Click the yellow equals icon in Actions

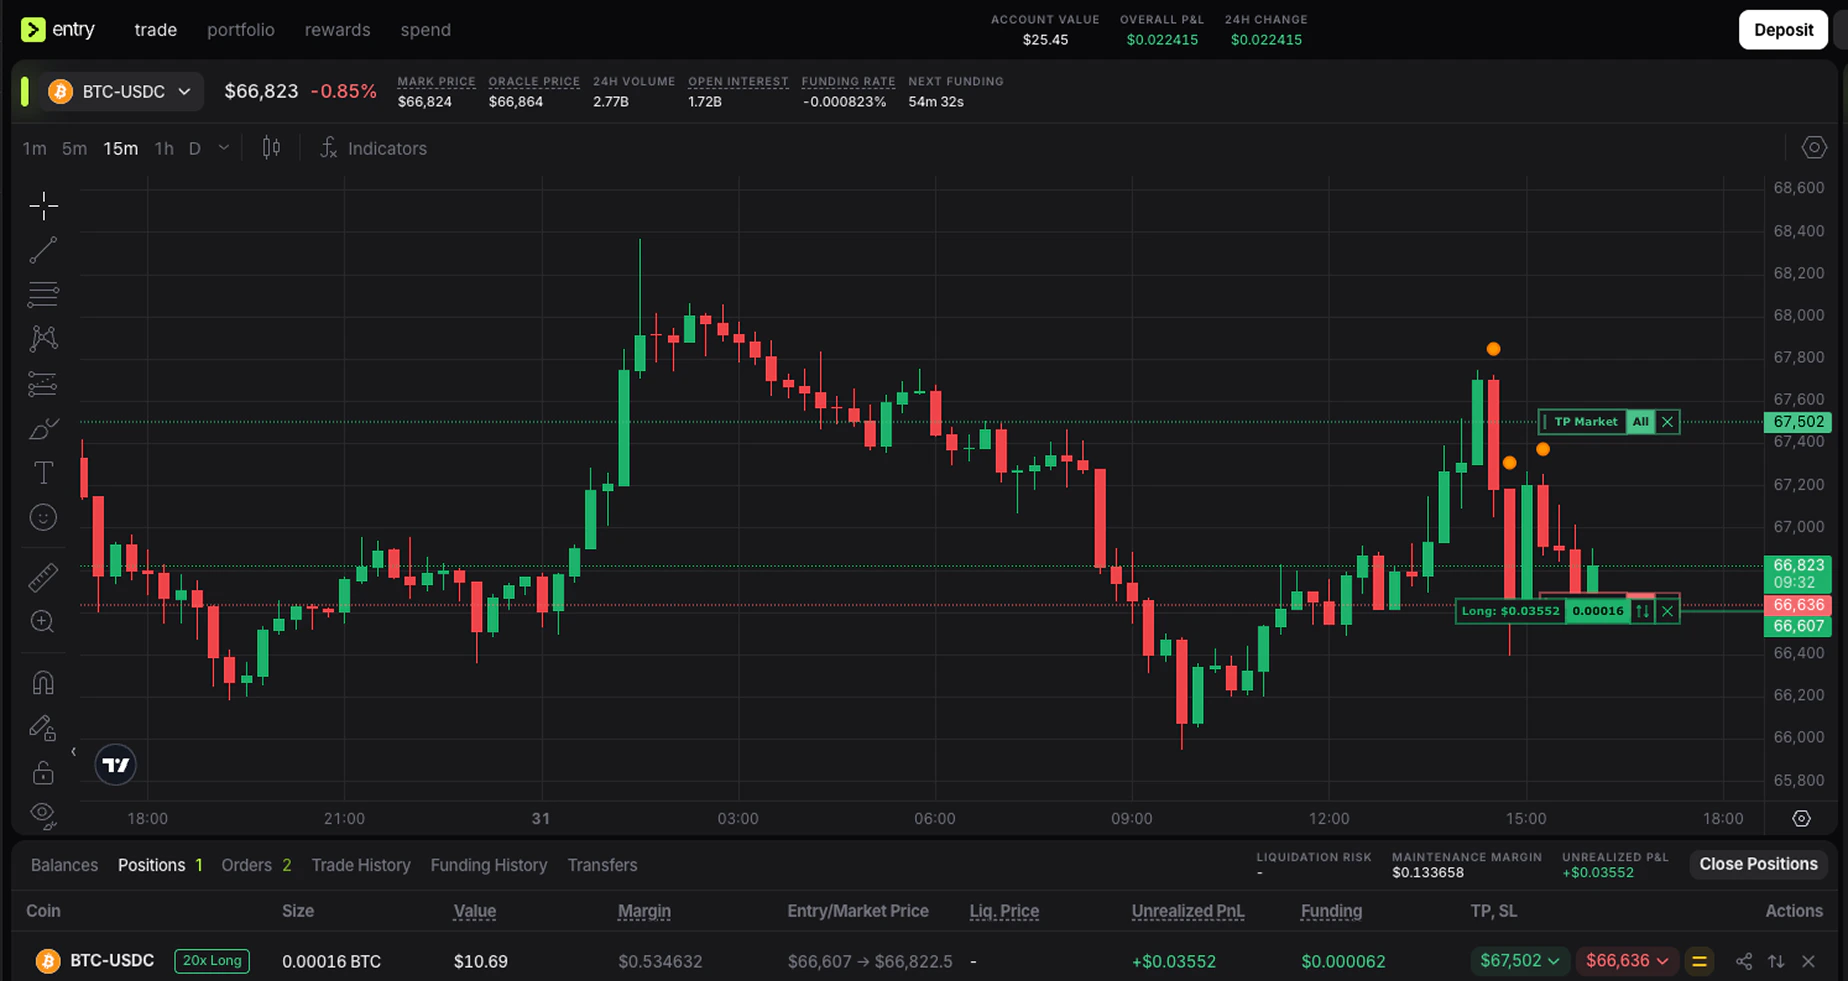click(1699, 962)
